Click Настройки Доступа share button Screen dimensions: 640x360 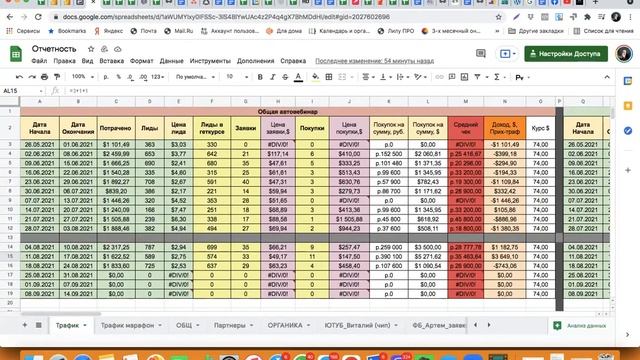coord(566,53)
